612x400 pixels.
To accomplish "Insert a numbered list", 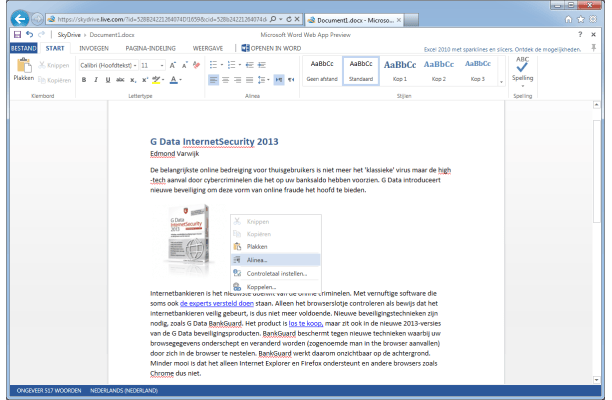I will click(x=231, y=65).
